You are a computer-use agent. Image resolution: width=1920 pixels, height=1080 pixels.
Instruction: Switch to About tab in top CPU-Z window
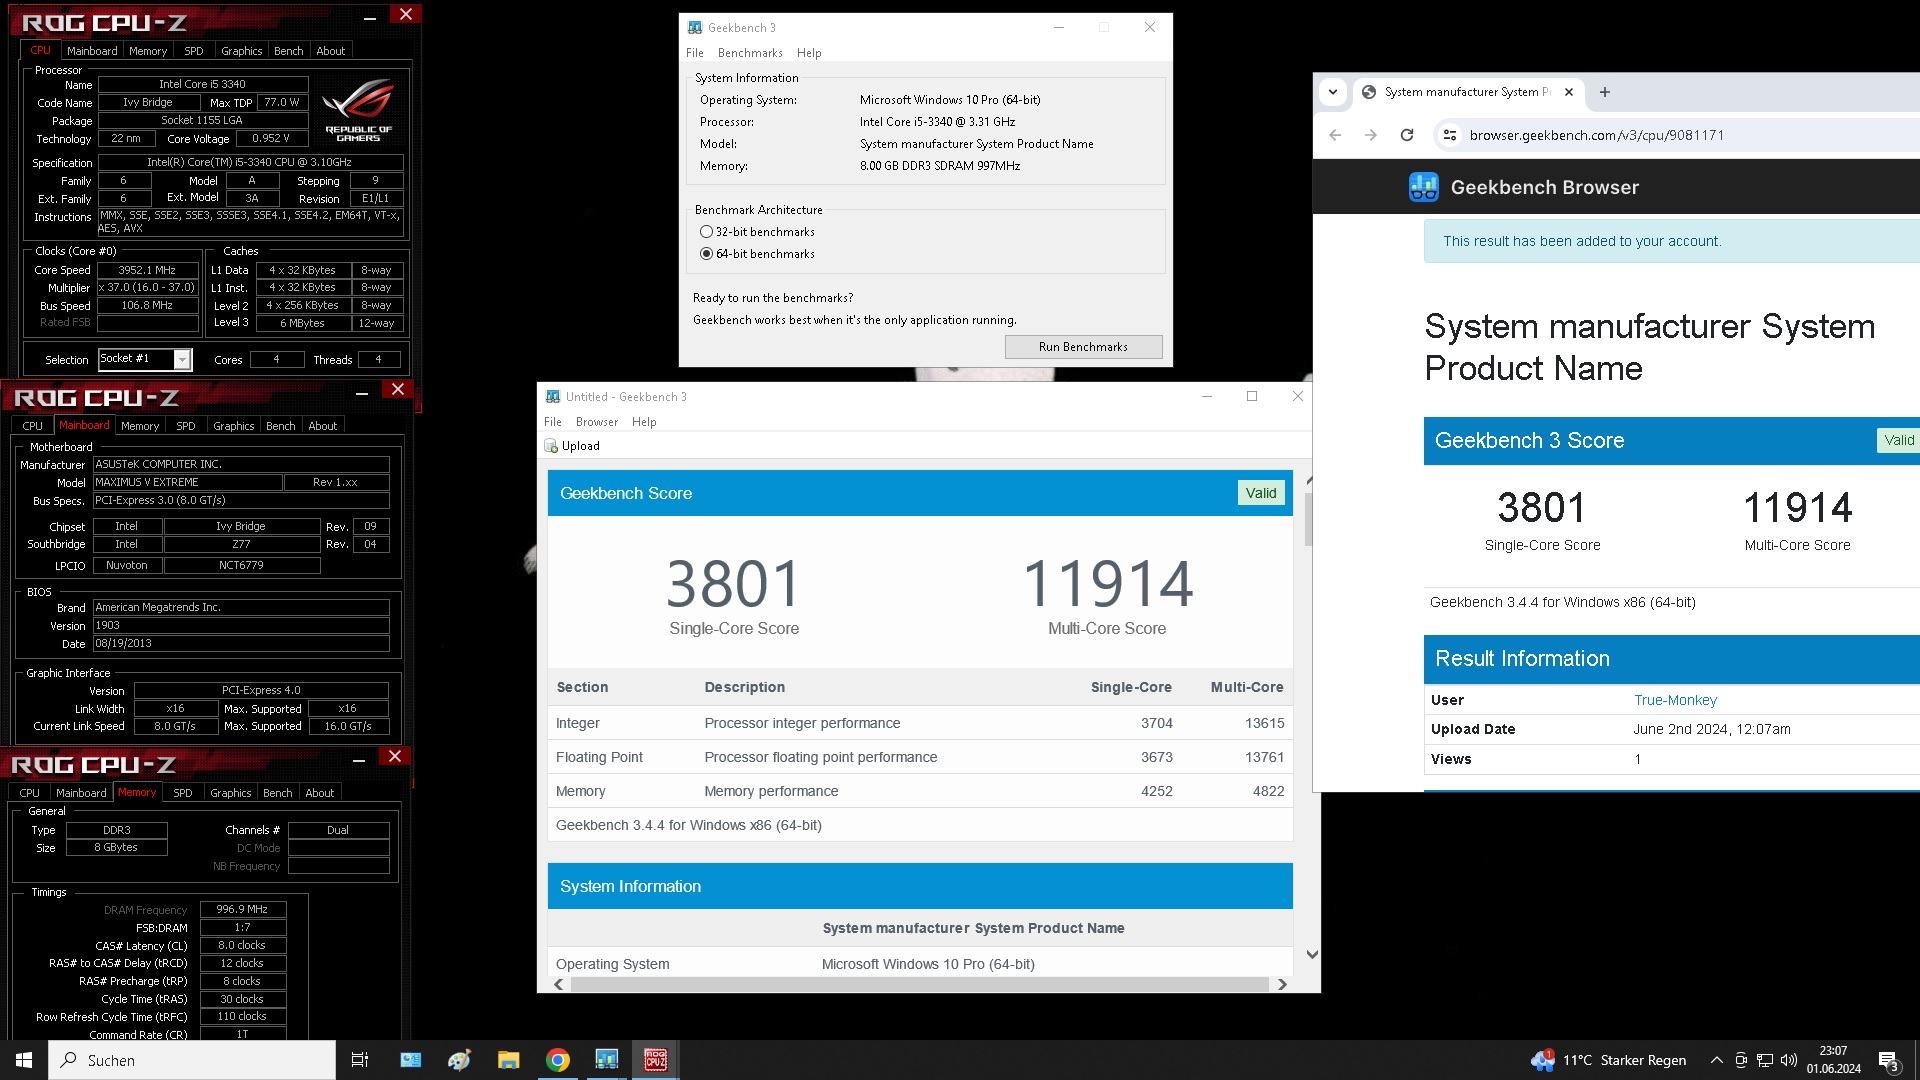pyautogui.click(x=331, y=51)
